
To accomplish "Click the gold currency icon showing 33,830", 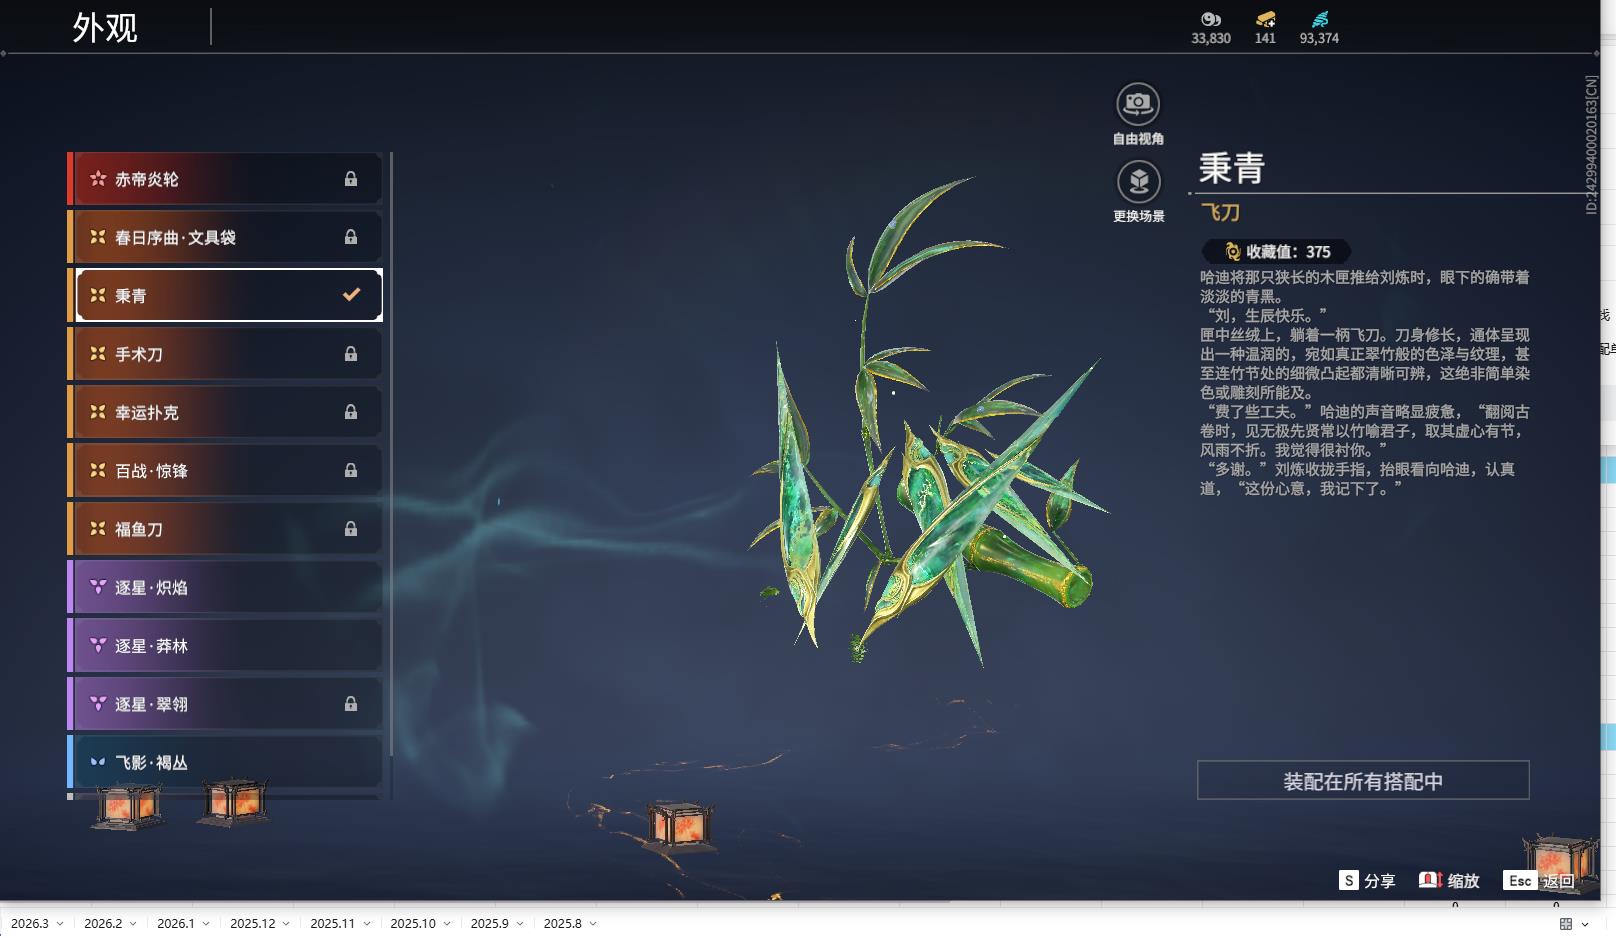I will coord(1210,19).
